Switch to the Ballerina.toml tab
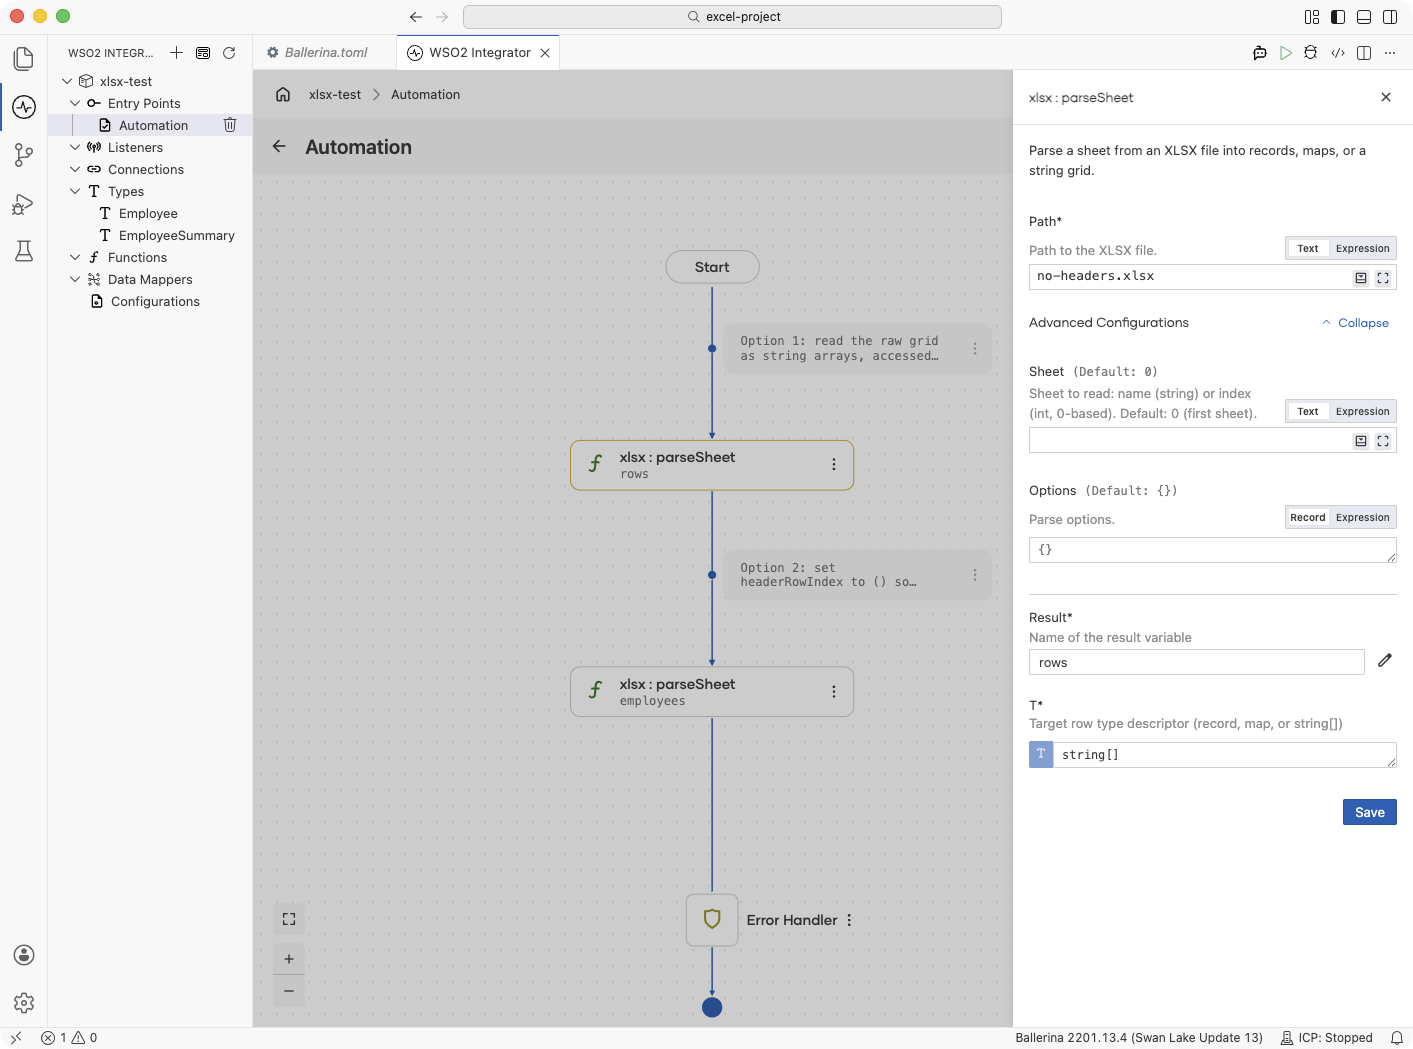The width and height of the screenshot is (1413, 1049). click(325, 53)
